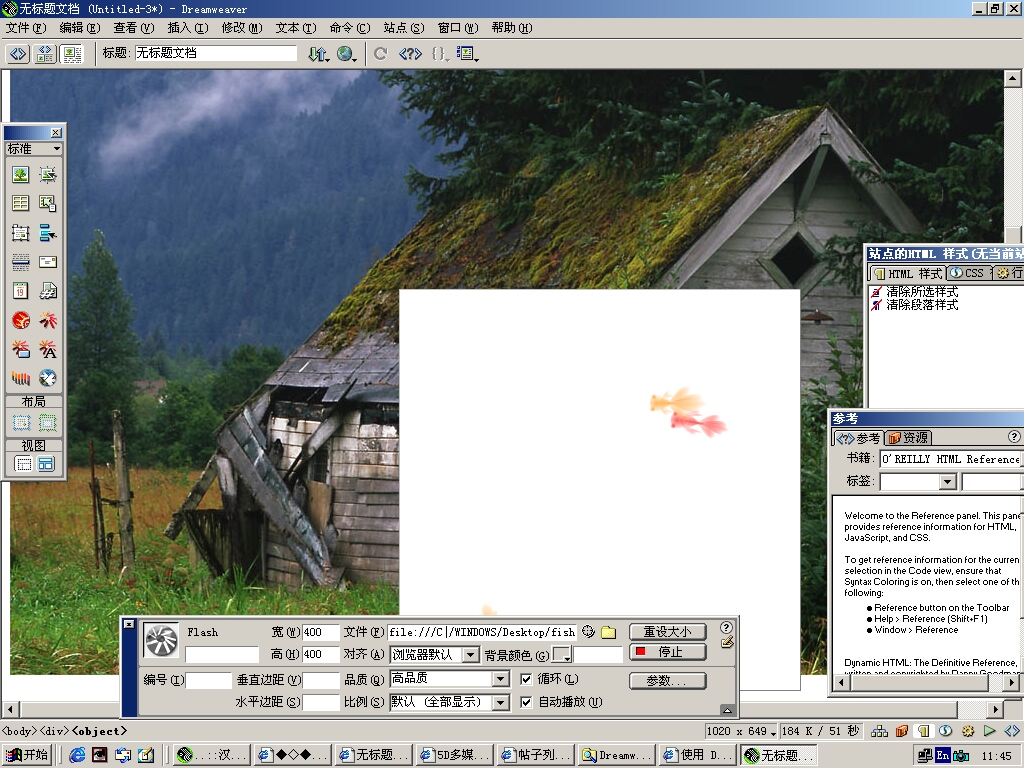Click the 参数... parameters button

pyautogui.click(x=667, y=680)
